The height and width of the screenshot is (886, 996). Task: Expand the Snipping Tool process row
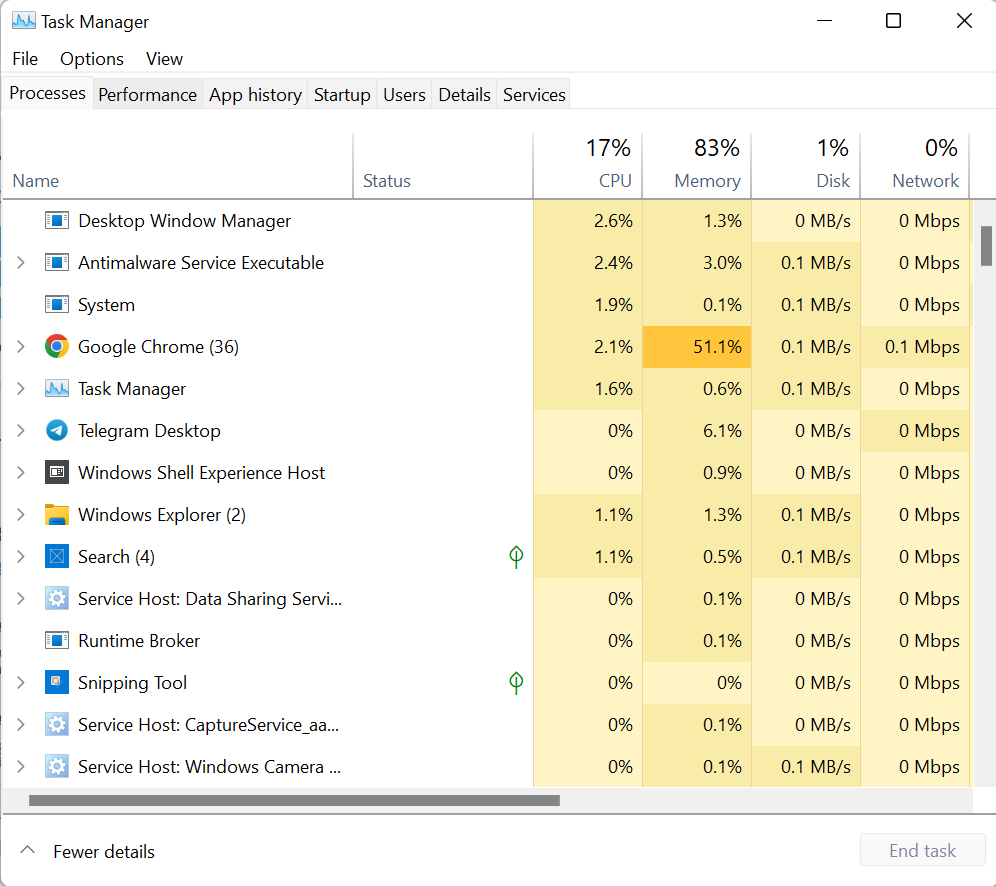click(x=20, y=682)
